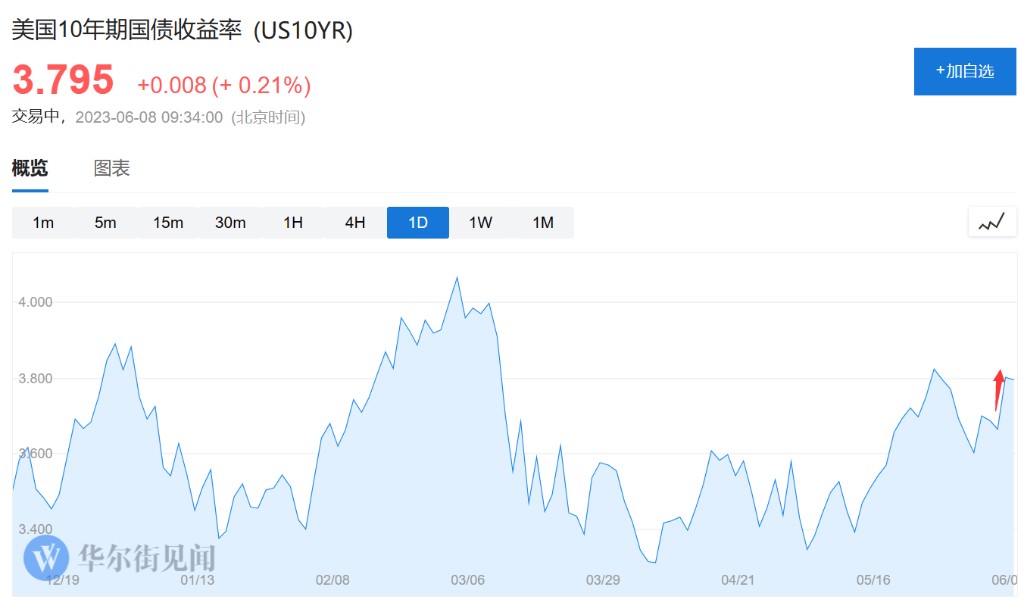The width and height of the screenshot is (1024, 608).
Task: Click the 02/08 date axis label
Action: (332, 580)
